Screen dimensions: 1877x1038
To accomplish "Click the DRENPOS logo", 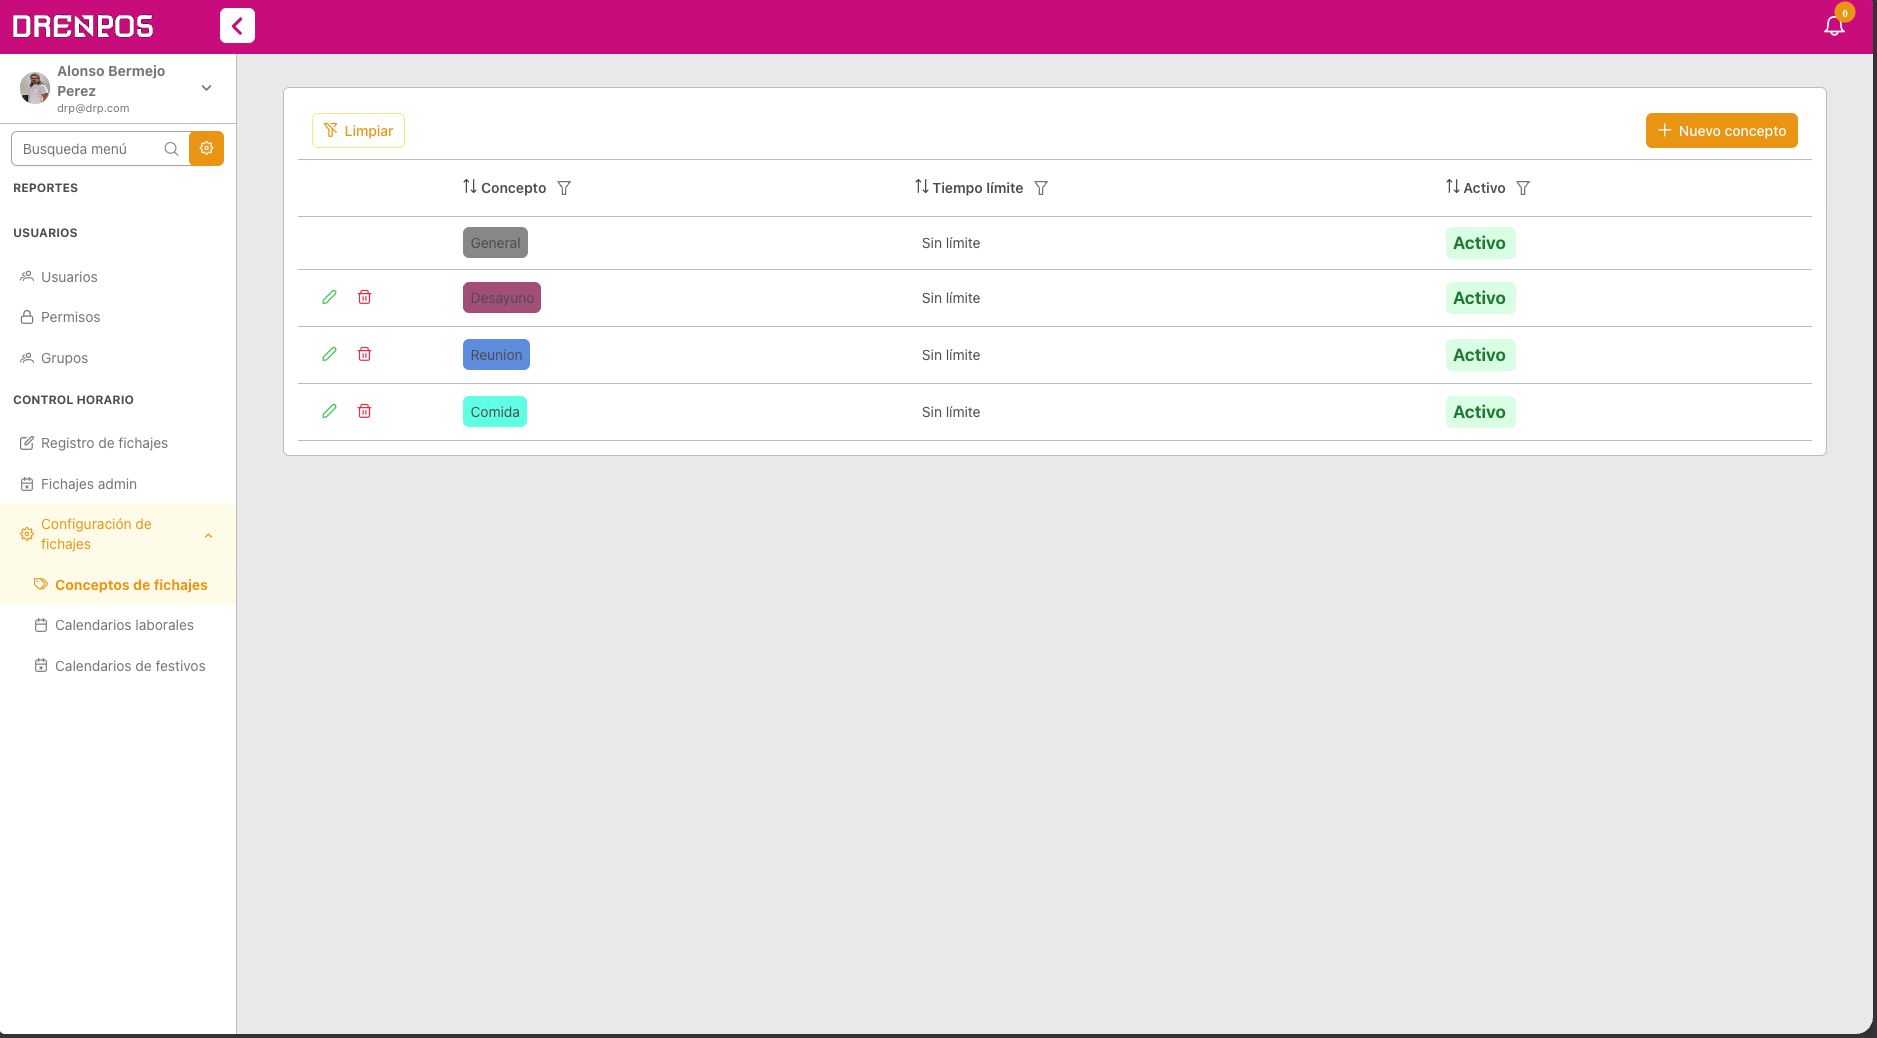I will coord(83,26).
